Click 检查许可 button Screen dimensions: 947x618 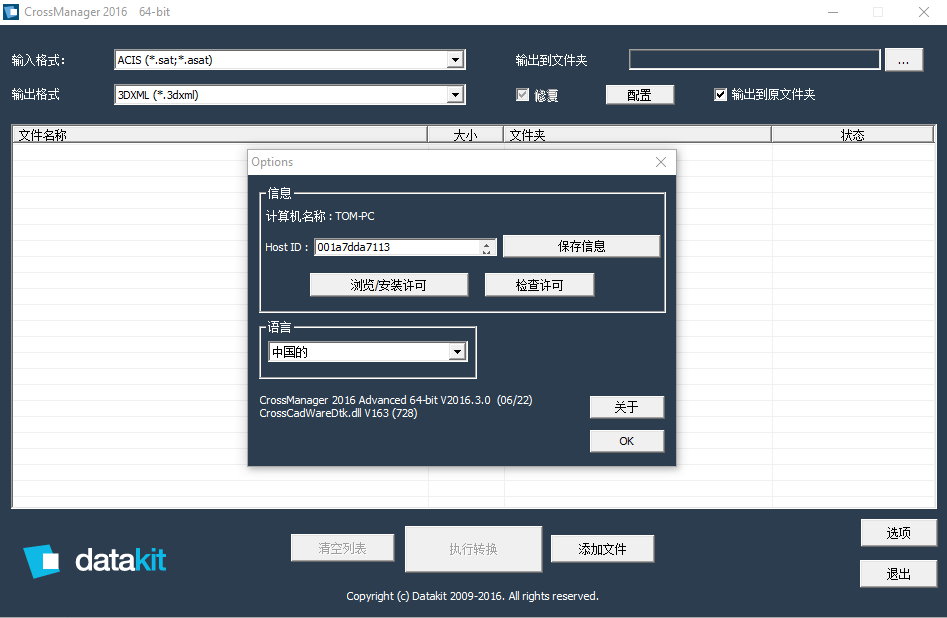tap(539, 285)
